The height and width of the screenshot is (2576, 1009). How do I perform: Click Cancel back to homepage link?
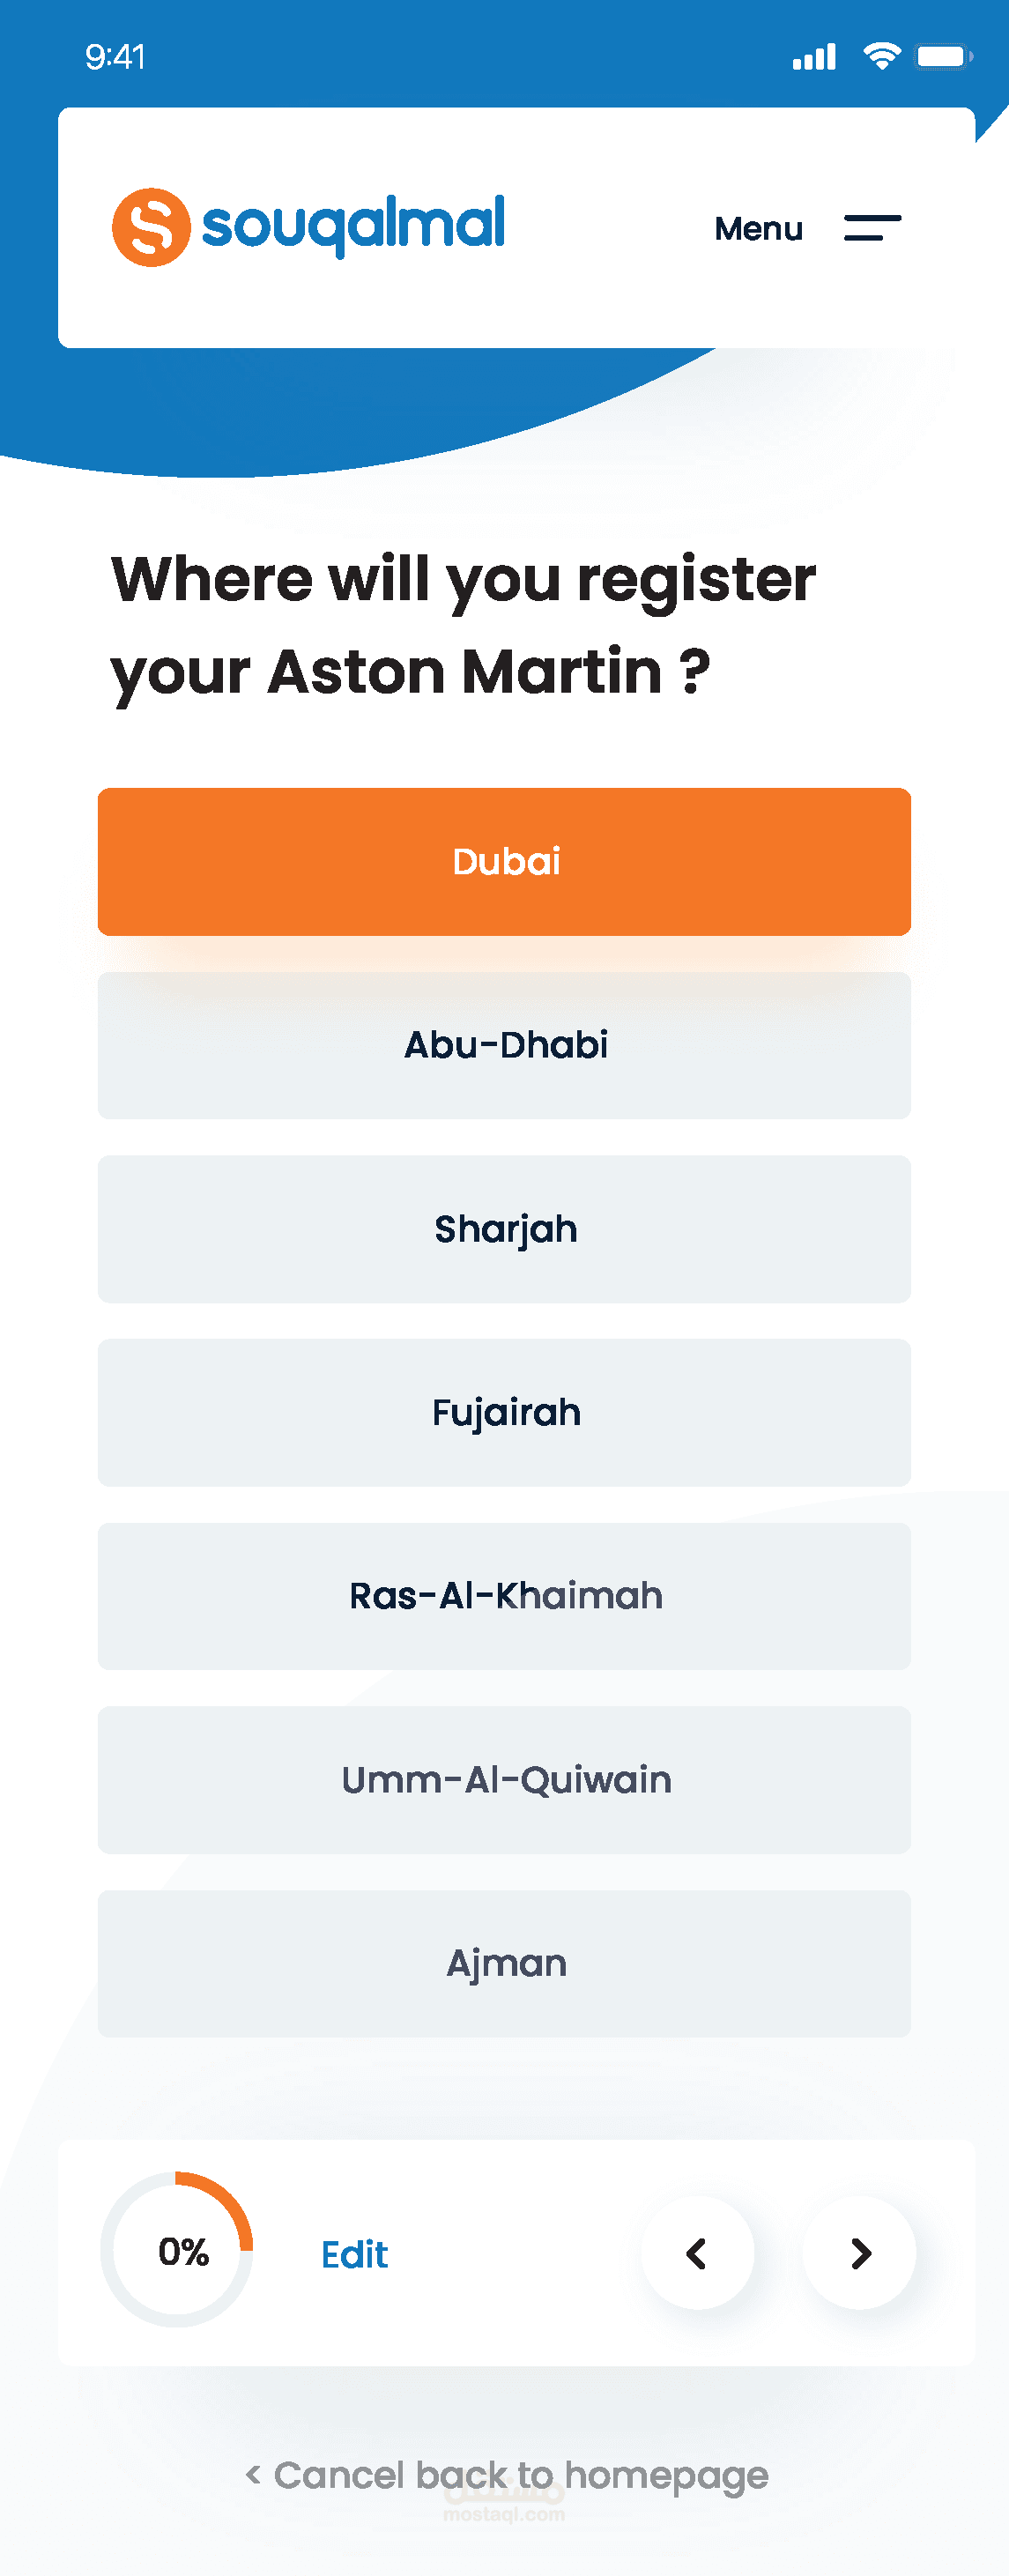pos(507,2475)
